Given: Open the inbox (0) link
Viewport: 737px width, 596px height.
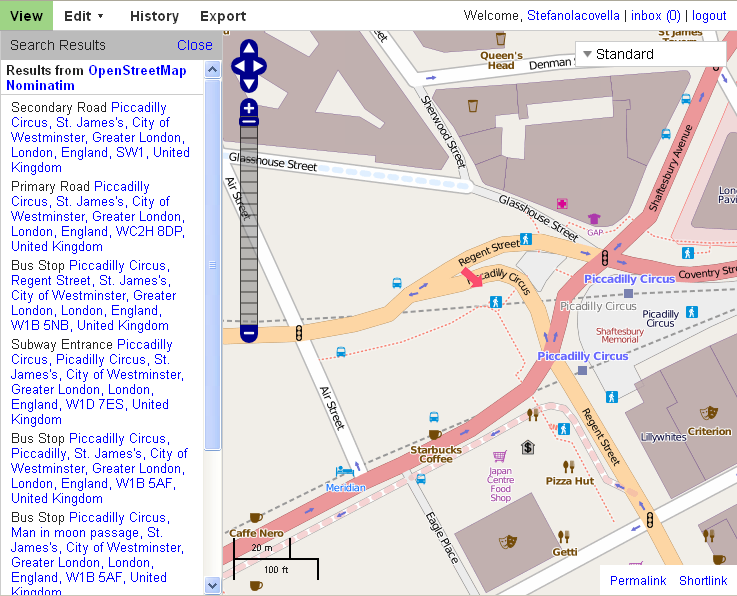Looking at the screenshot, I should click(x=655, y=16).
